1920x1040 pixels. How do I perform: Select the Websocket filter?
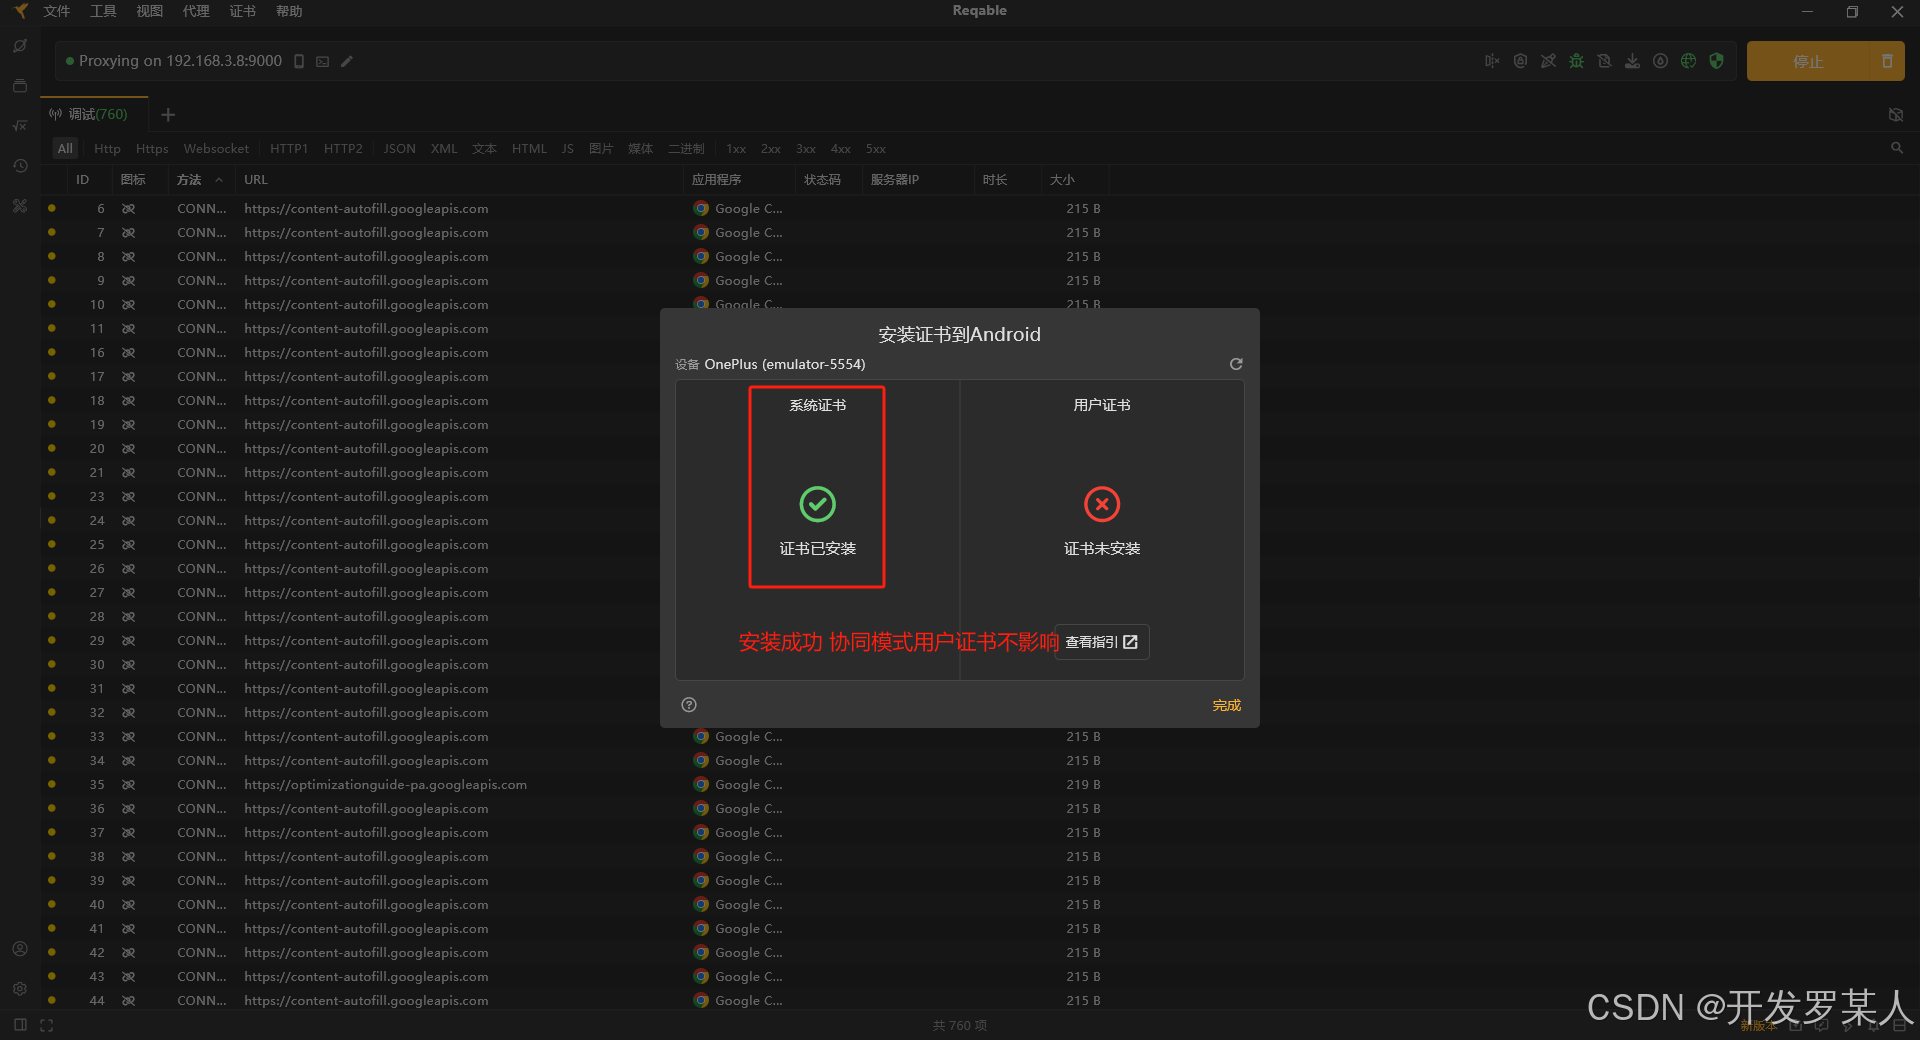[216, 148]
